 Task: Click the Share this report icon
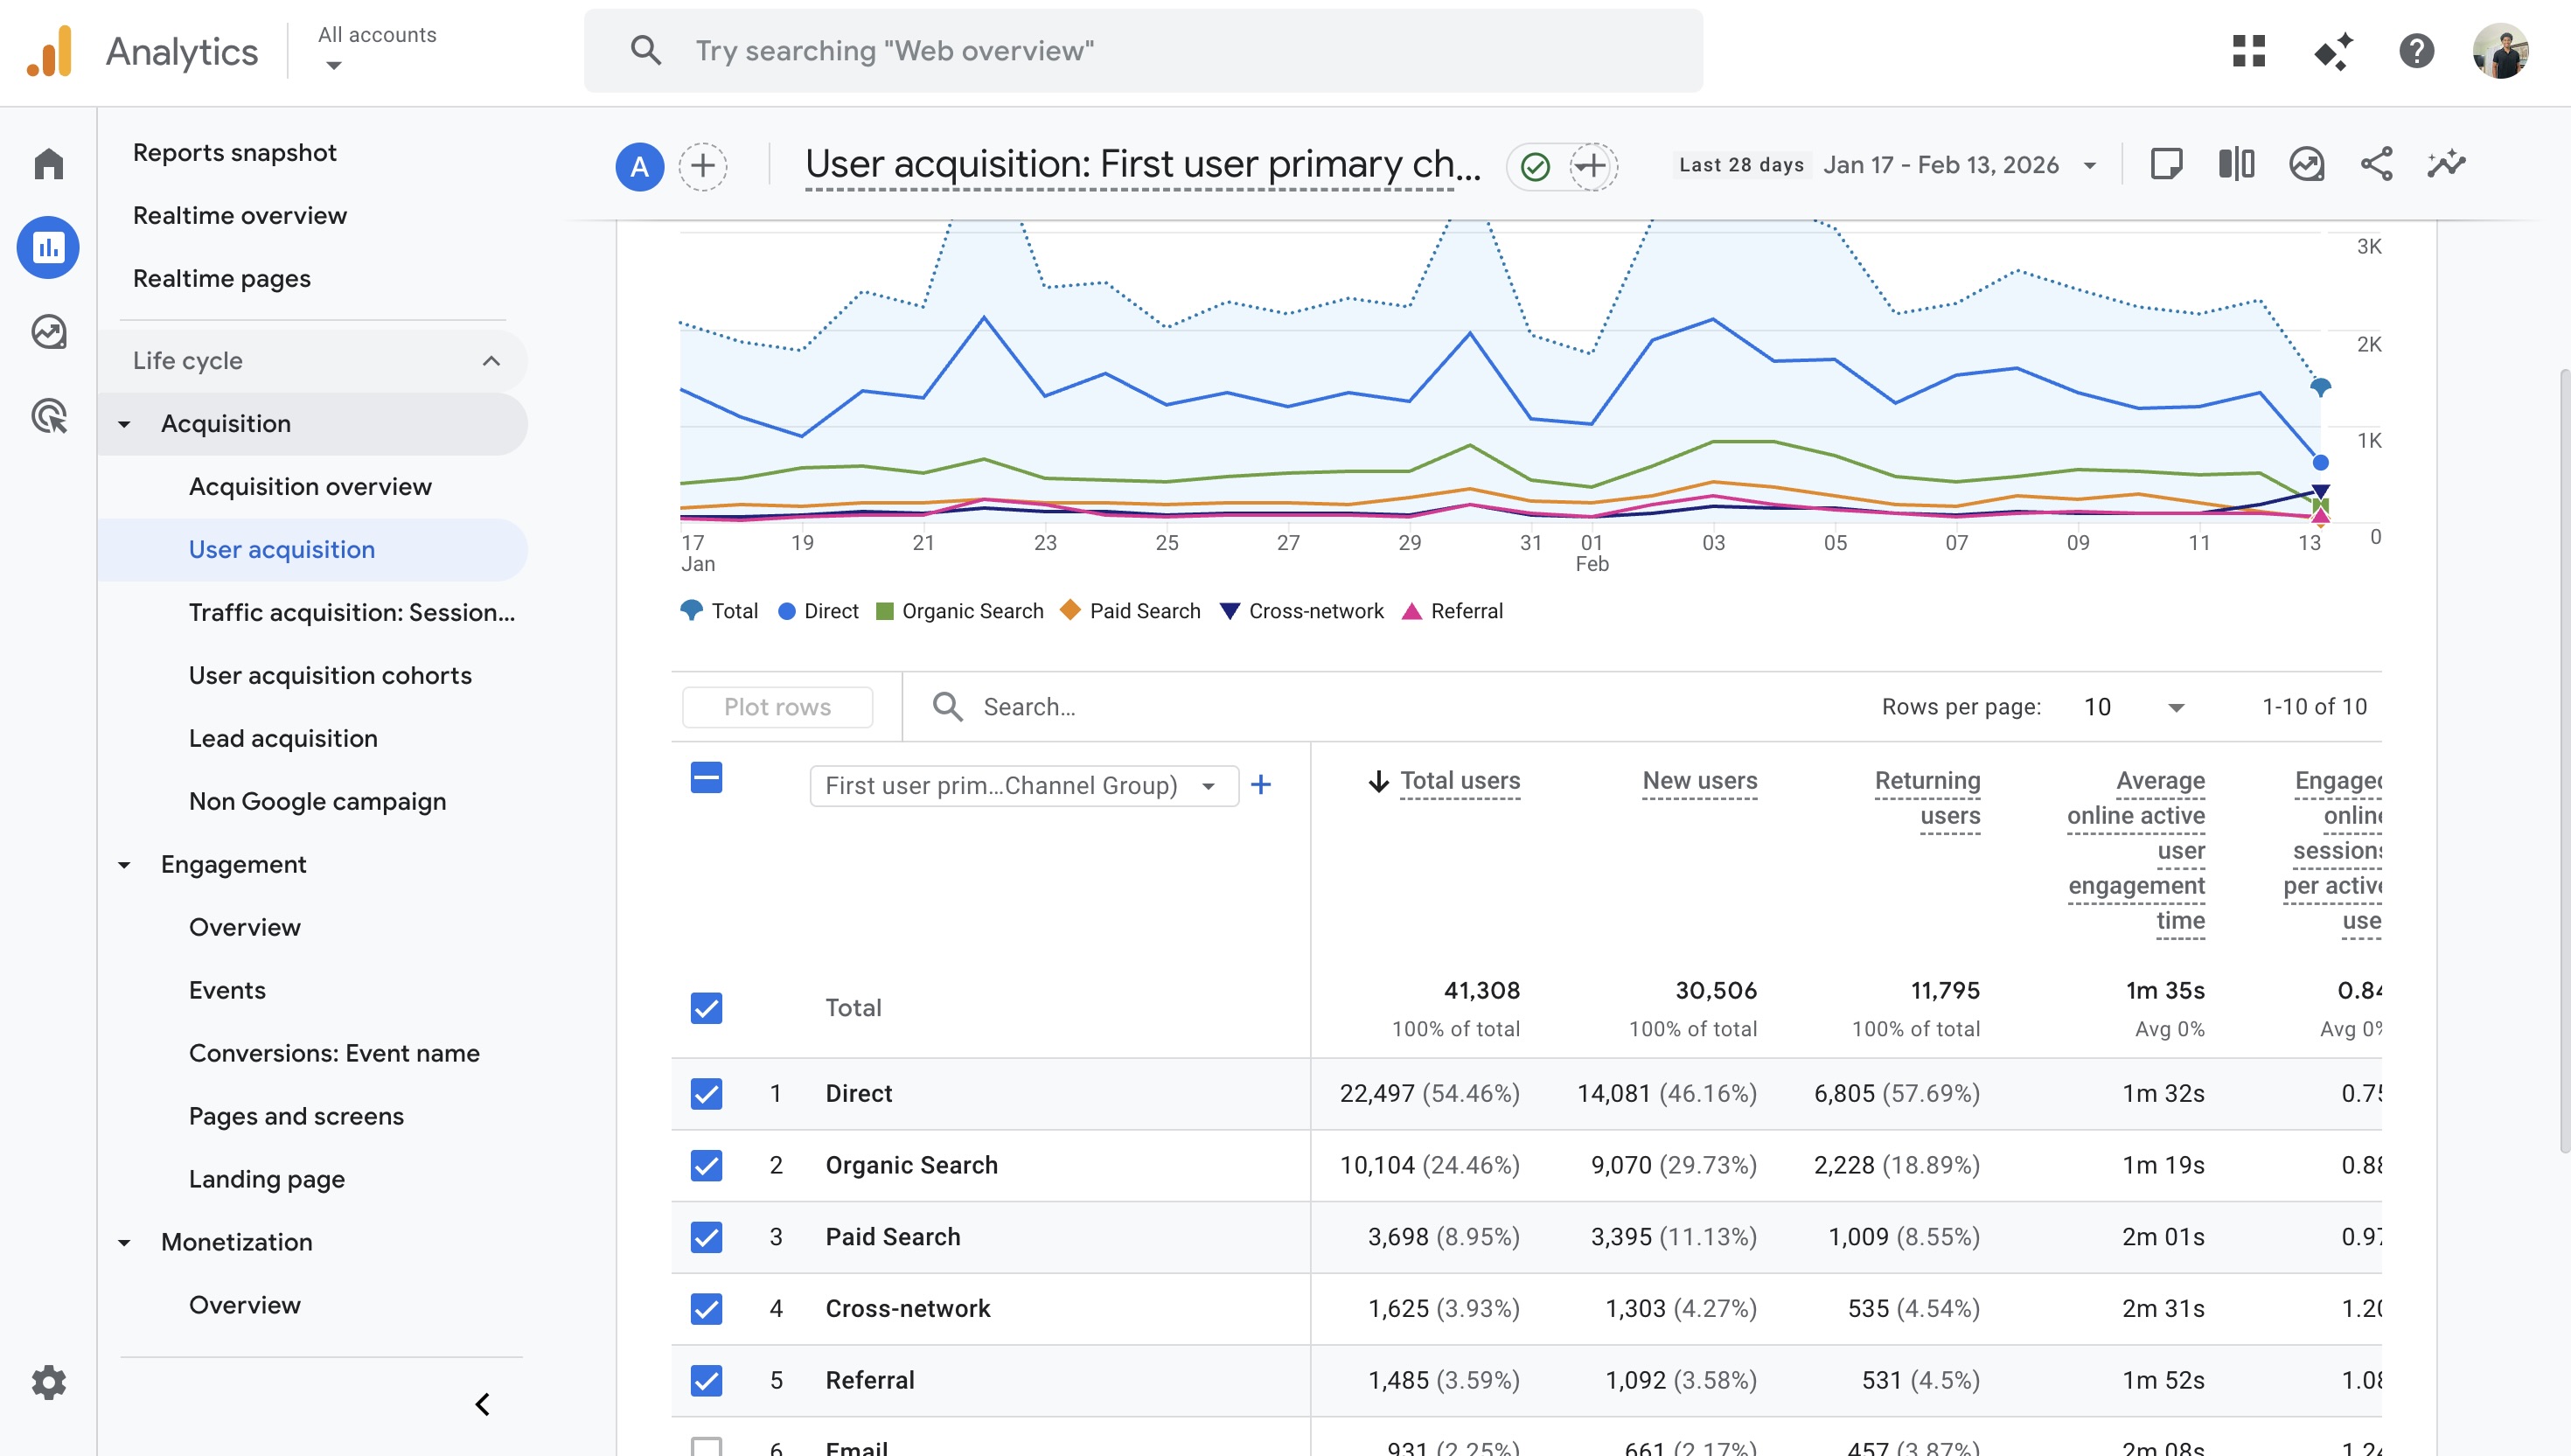tap(2376, 164)
